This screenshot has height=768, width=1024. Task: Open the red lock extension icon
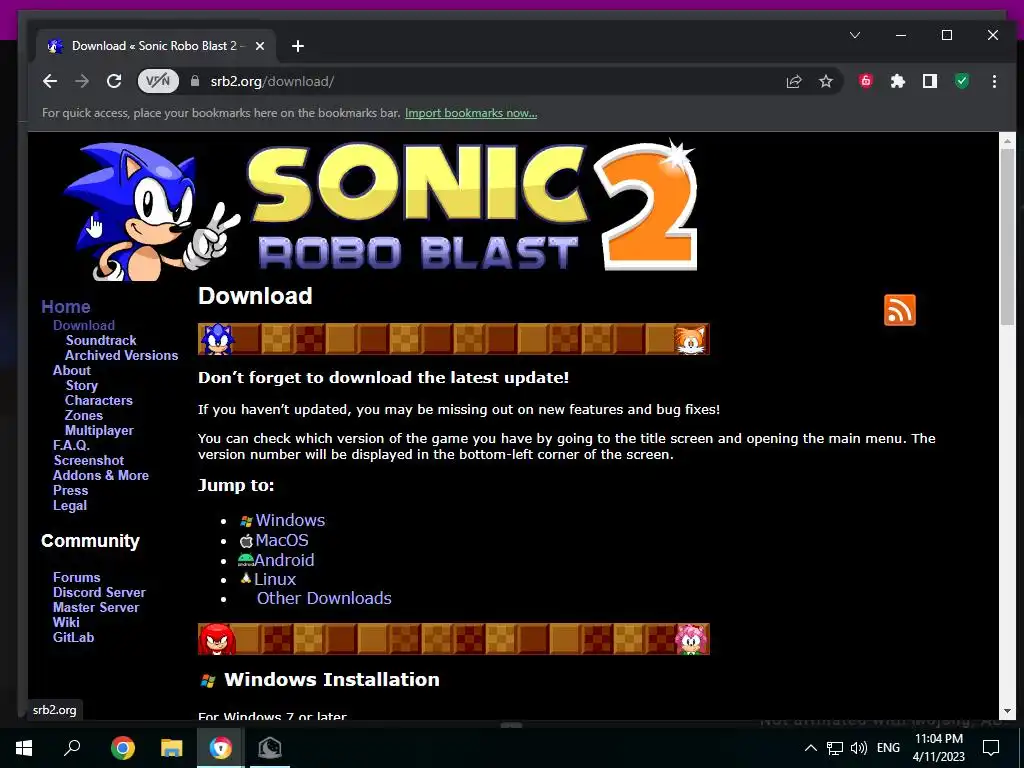[866, 81]
